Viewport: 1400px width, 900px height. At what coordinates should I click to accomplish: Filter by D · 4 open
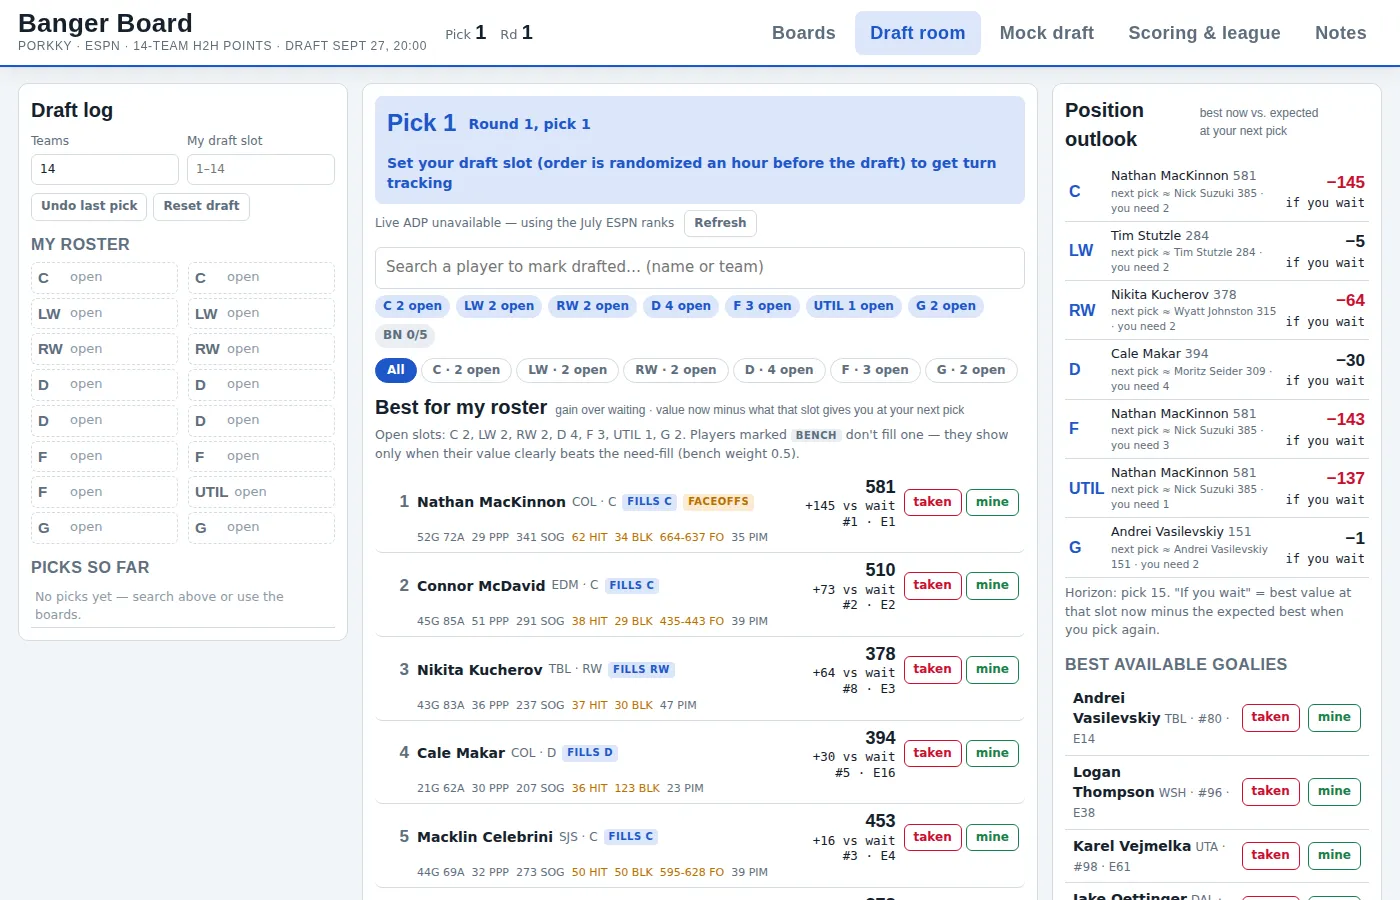coord(779,370)
